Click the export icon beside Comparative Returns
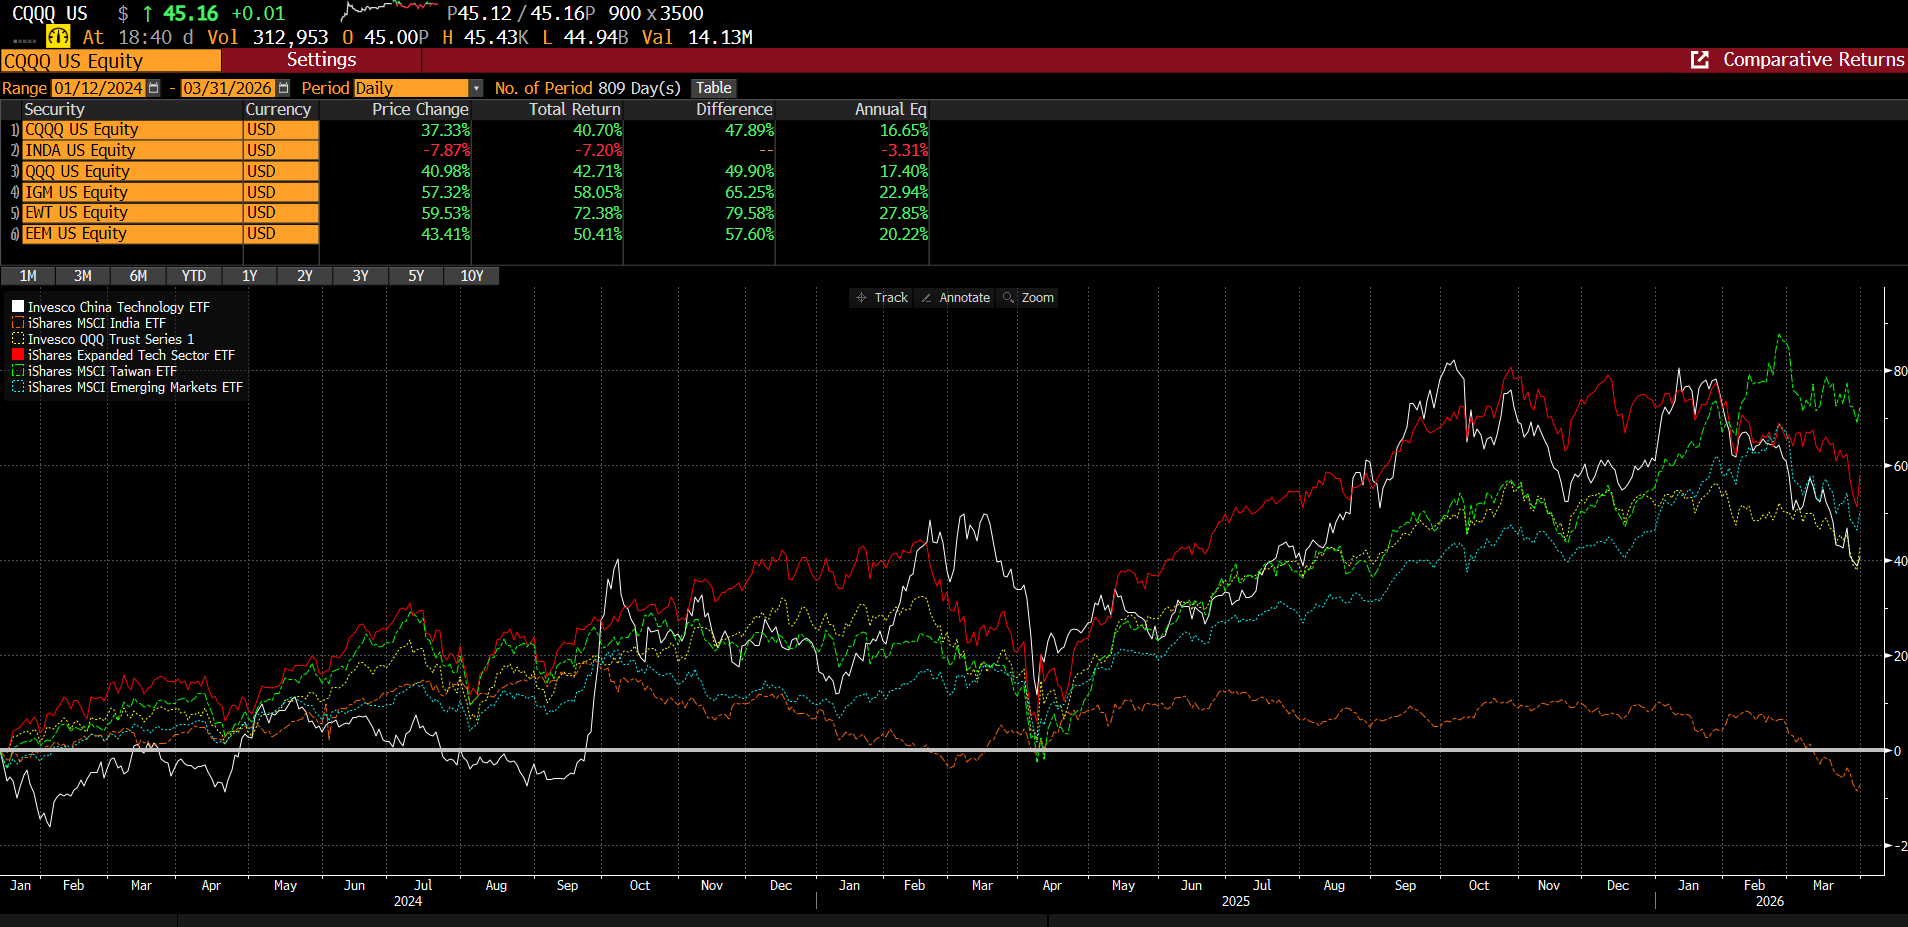The width and height of the screenshot is (1908, 927). point(1698,60)
